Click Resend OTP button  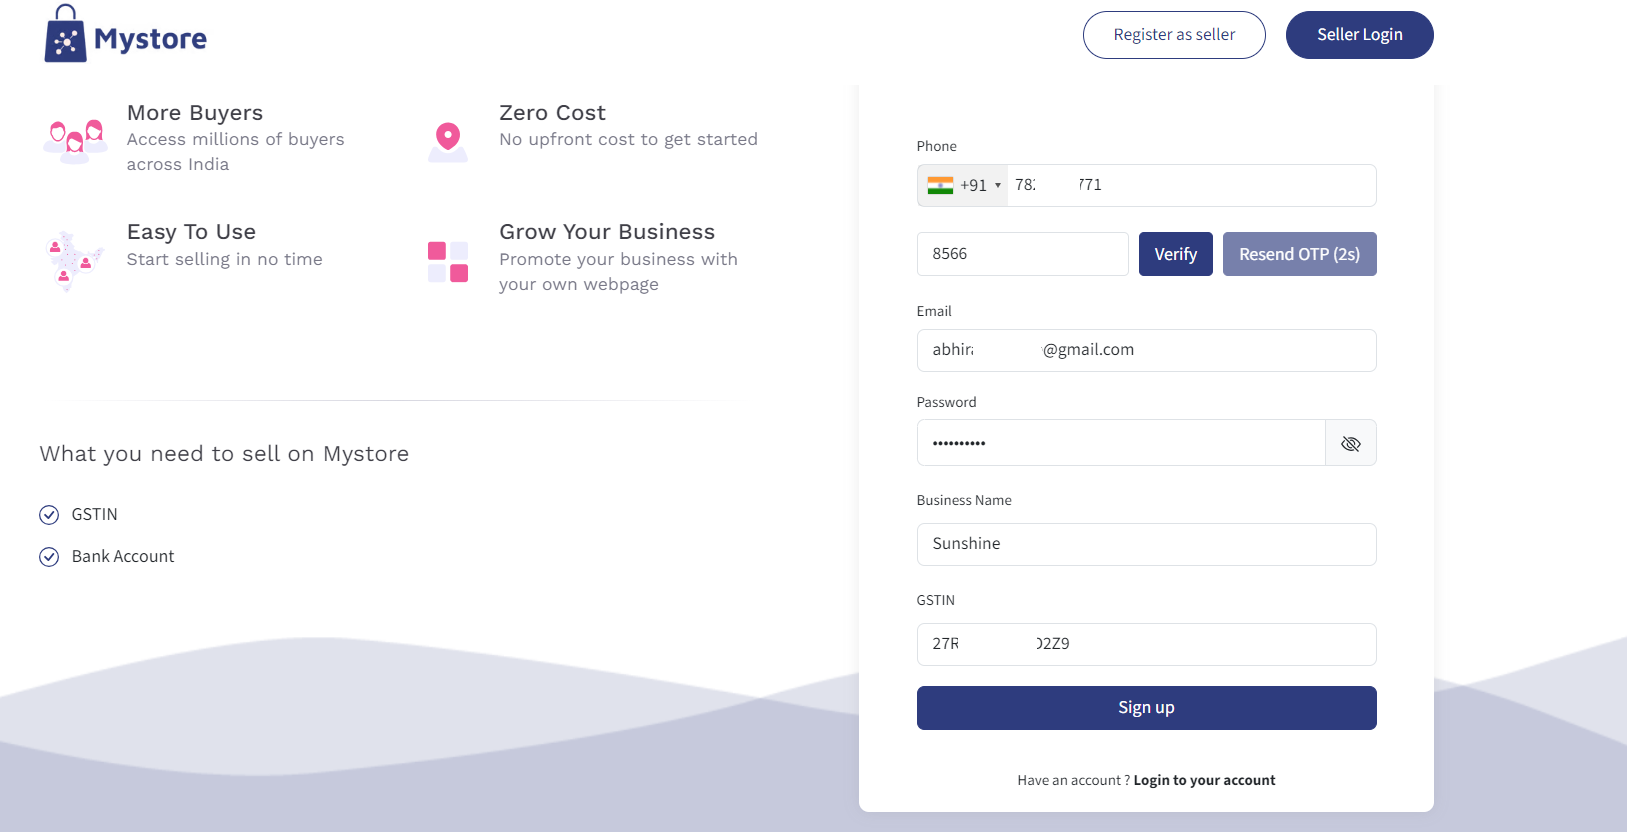(x=1299, y=254)
